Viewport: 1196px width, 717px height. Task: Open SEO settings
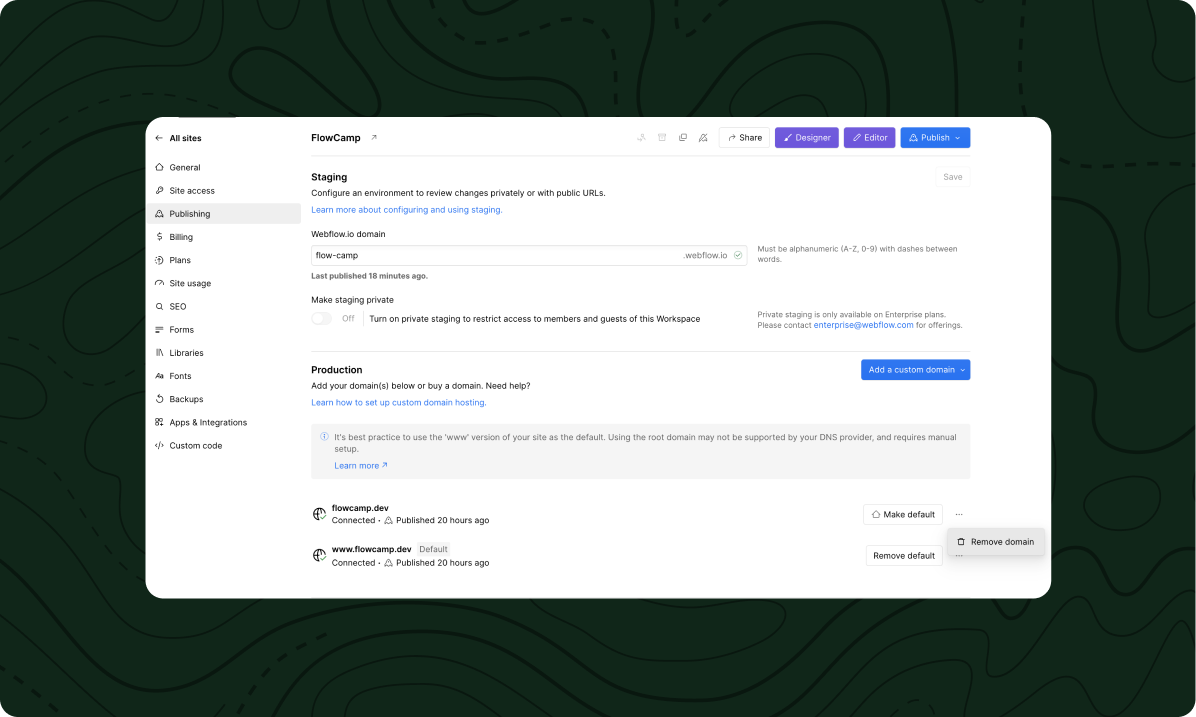[223, 307]
